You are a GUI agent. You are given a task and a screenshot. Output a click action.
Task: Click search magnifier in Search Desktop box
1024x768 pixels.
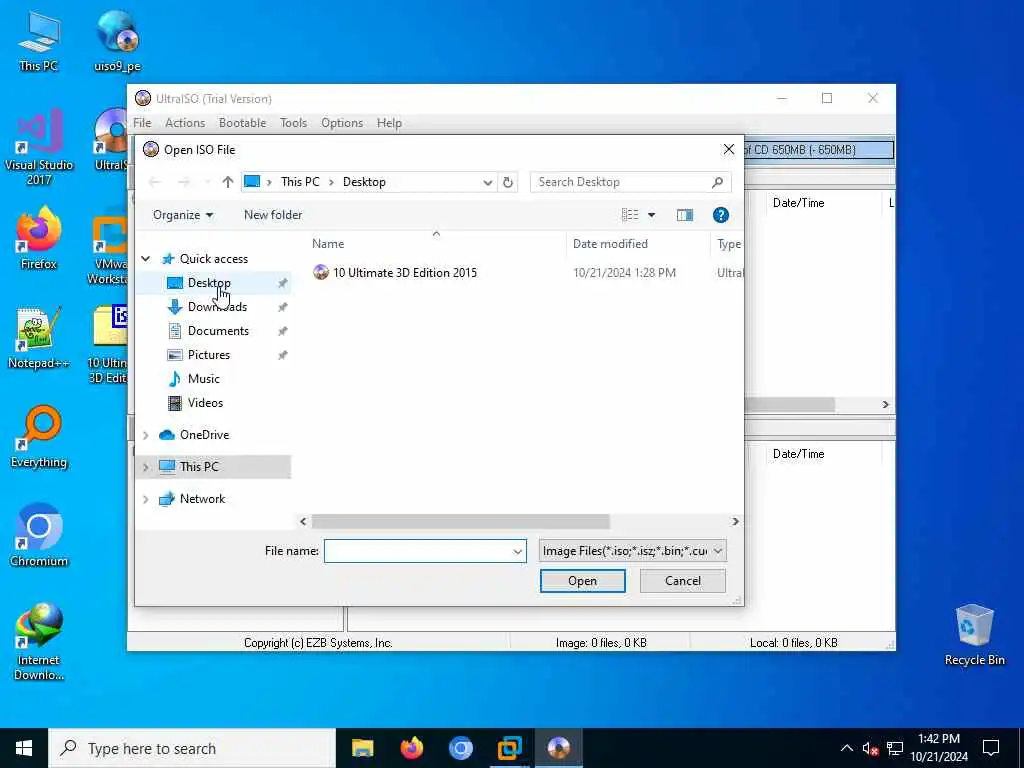click(717, 182)
